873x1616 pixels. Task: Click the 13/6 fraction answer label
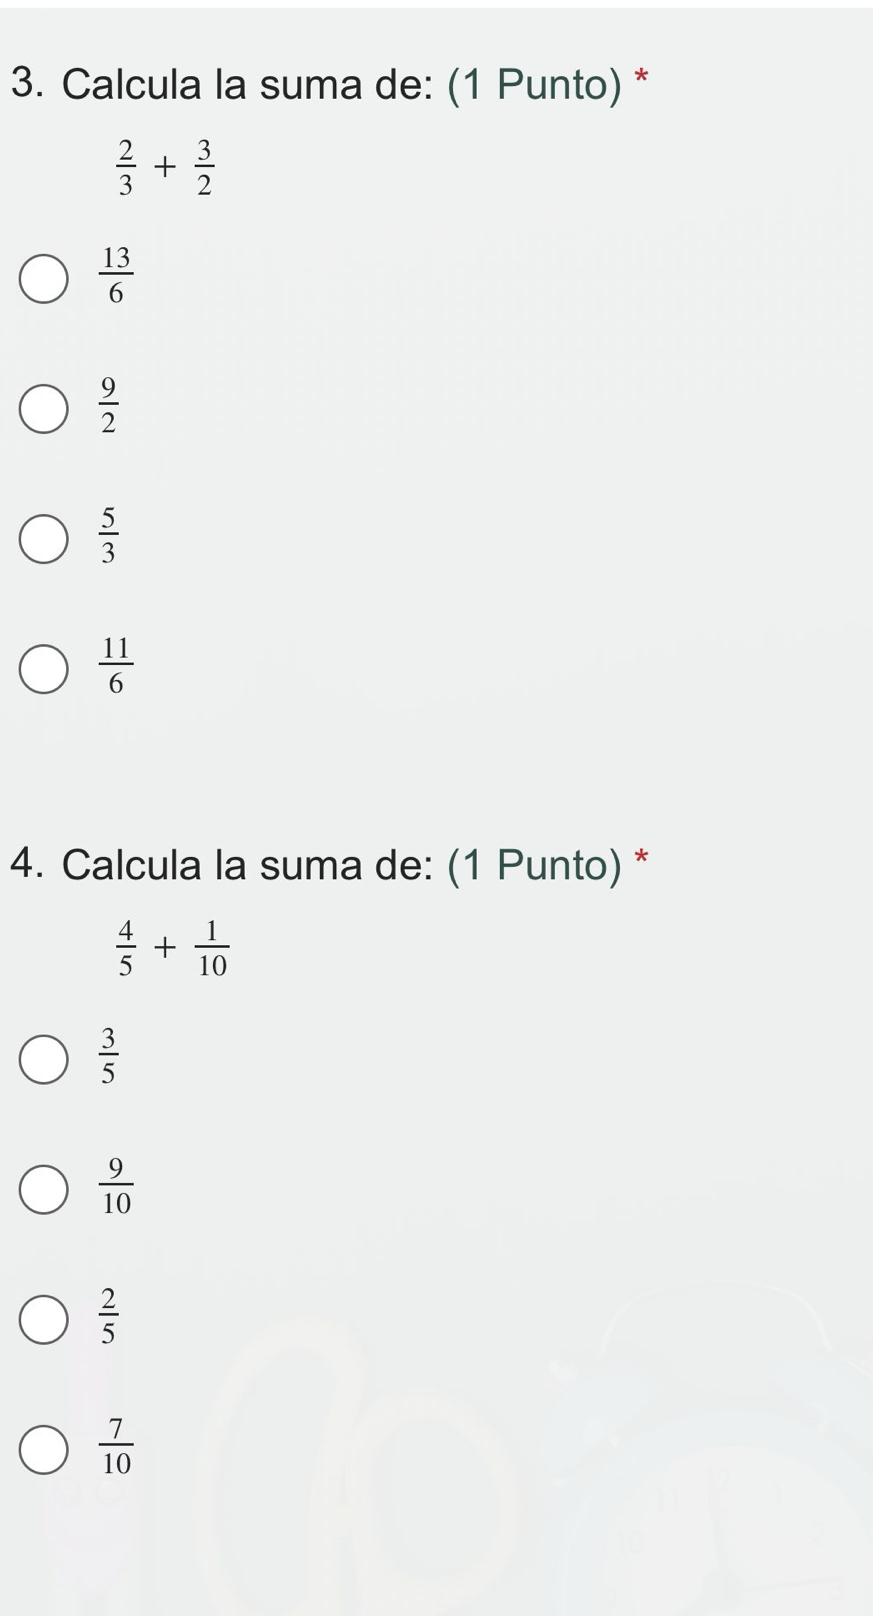(116, 275)
